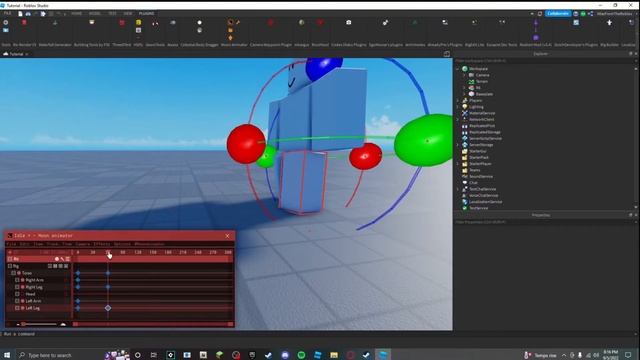Image resolution: width=640 pixels, height=360 pixels.
Task: Open Spotify from the taskbar
Action: (301, 355)
